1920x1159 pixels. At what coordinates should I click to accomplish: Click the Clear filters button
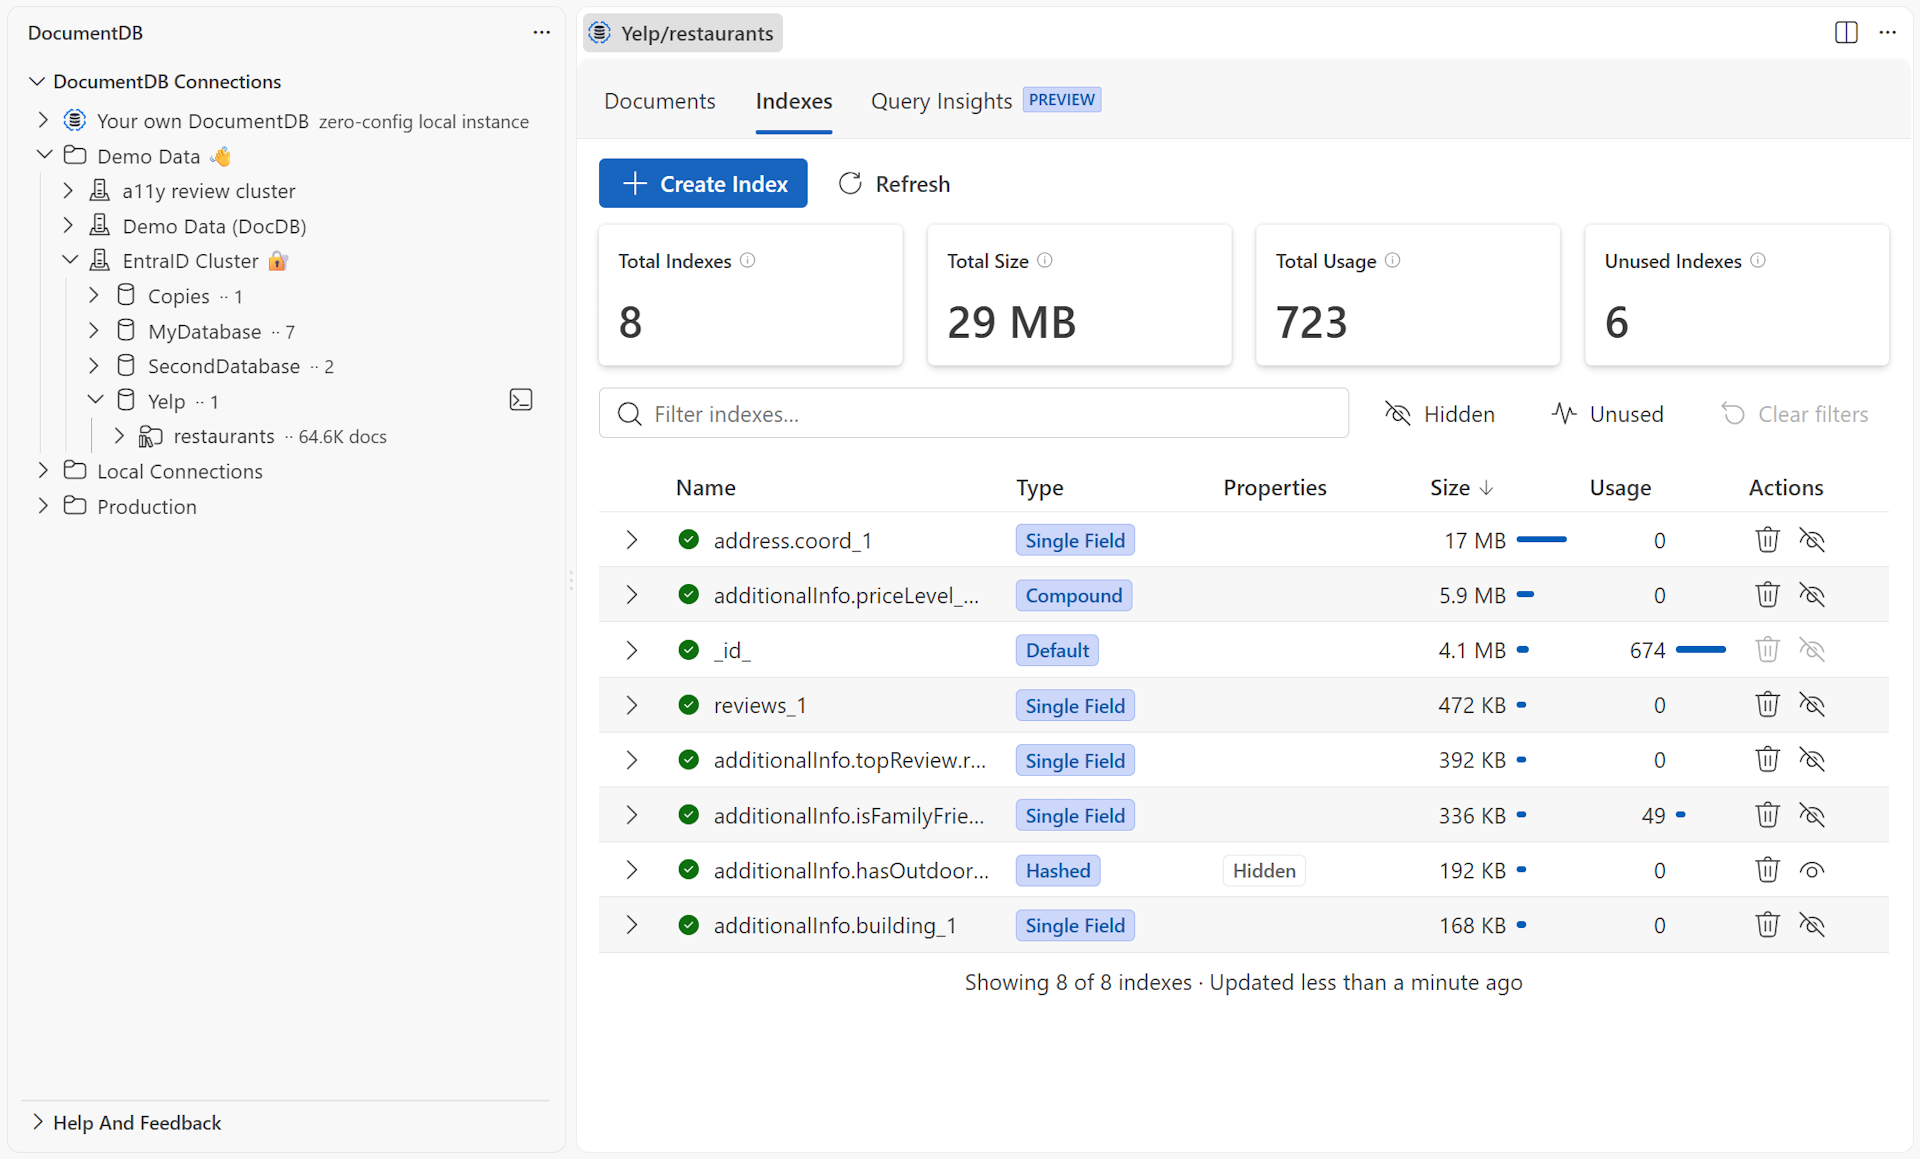pyautogui.click(x=1795, y=414)
